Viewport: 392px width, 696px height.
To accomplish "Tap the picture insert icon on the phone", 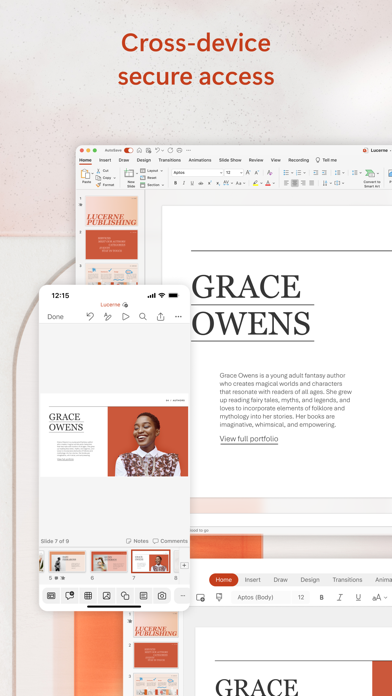I will [x=107, y=596].
